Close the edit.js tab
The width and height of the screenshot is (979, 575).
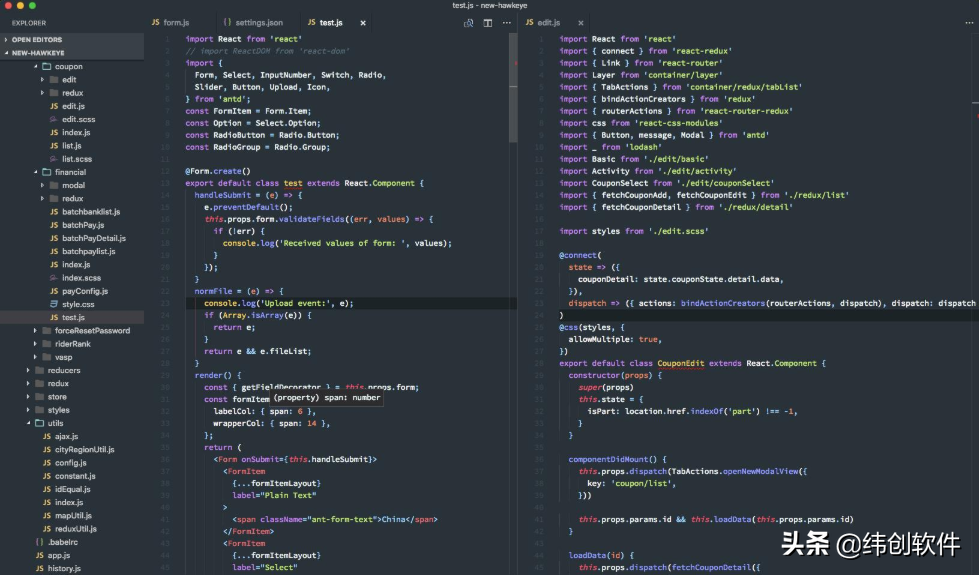(581, 22)
